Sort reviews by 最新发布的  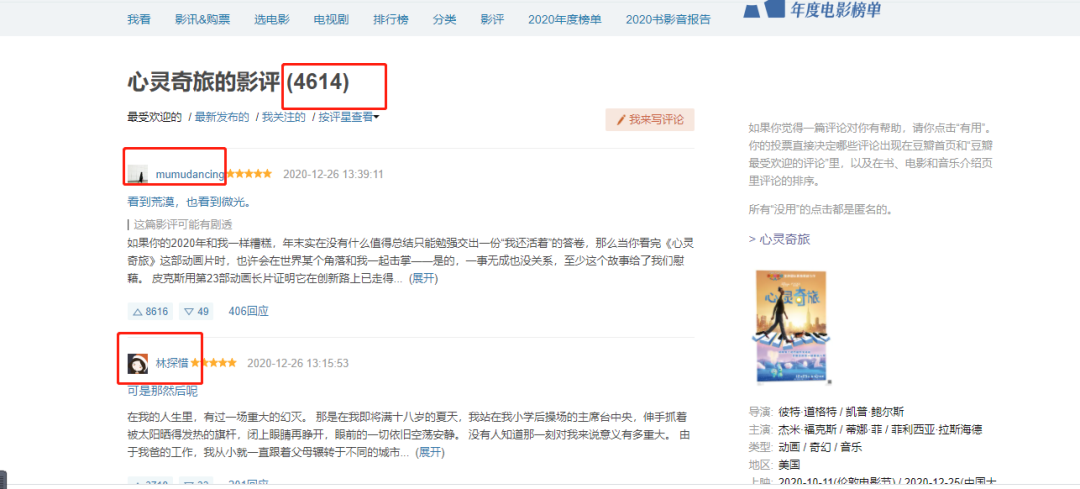pos(222,117)
